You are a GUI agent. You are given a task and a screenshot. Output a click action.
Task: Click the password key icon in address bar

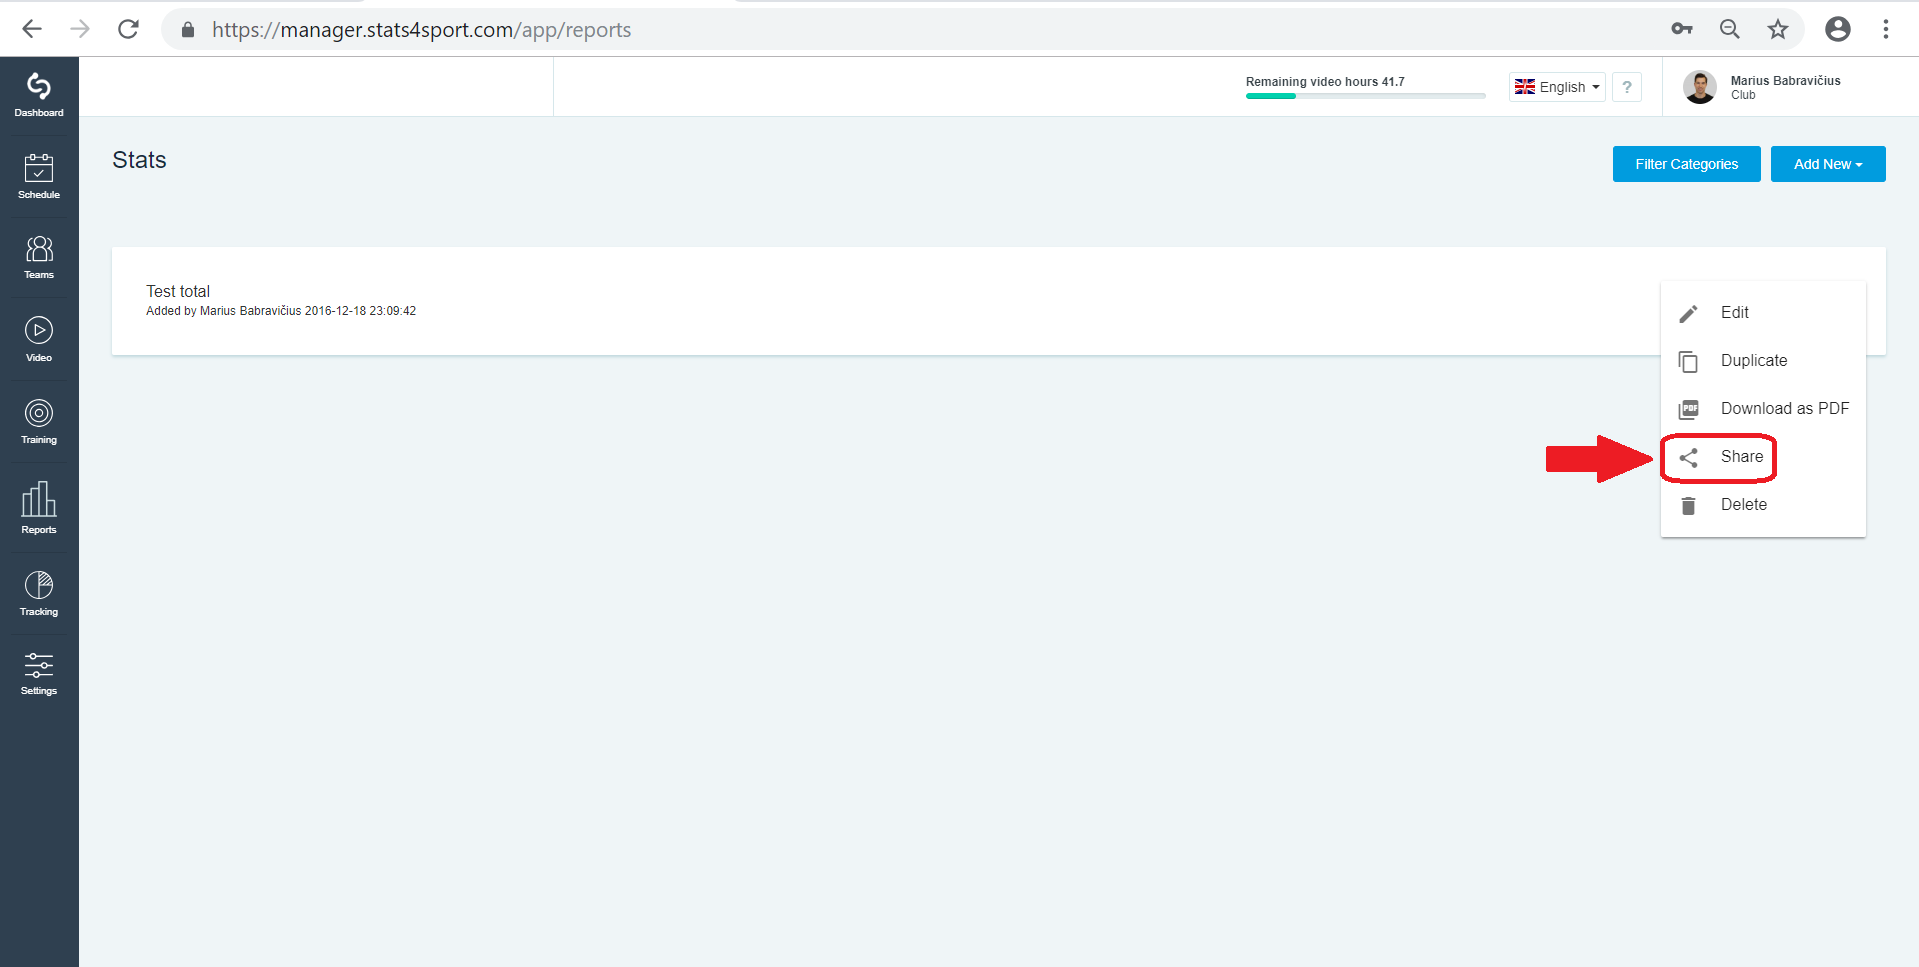pyautogui.click(x=1682, y=29)
